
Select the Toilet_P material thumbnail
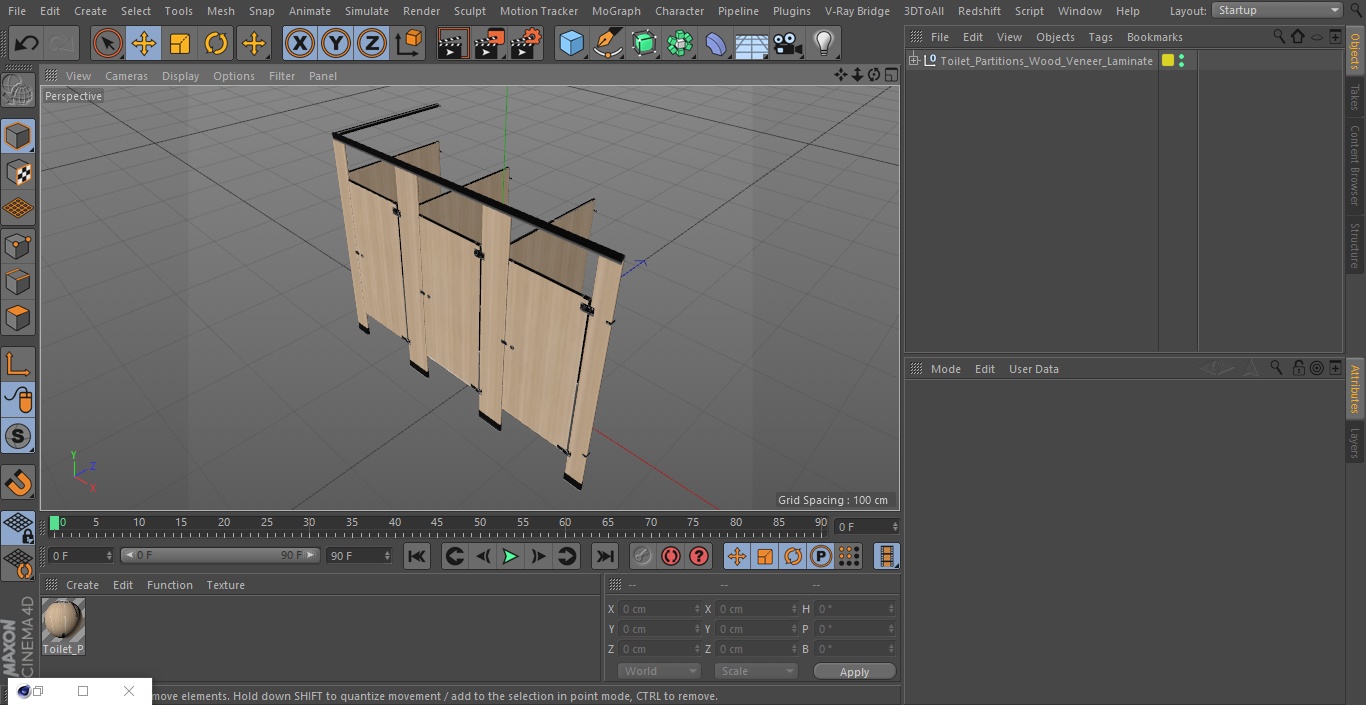click(x=63, y=620)
